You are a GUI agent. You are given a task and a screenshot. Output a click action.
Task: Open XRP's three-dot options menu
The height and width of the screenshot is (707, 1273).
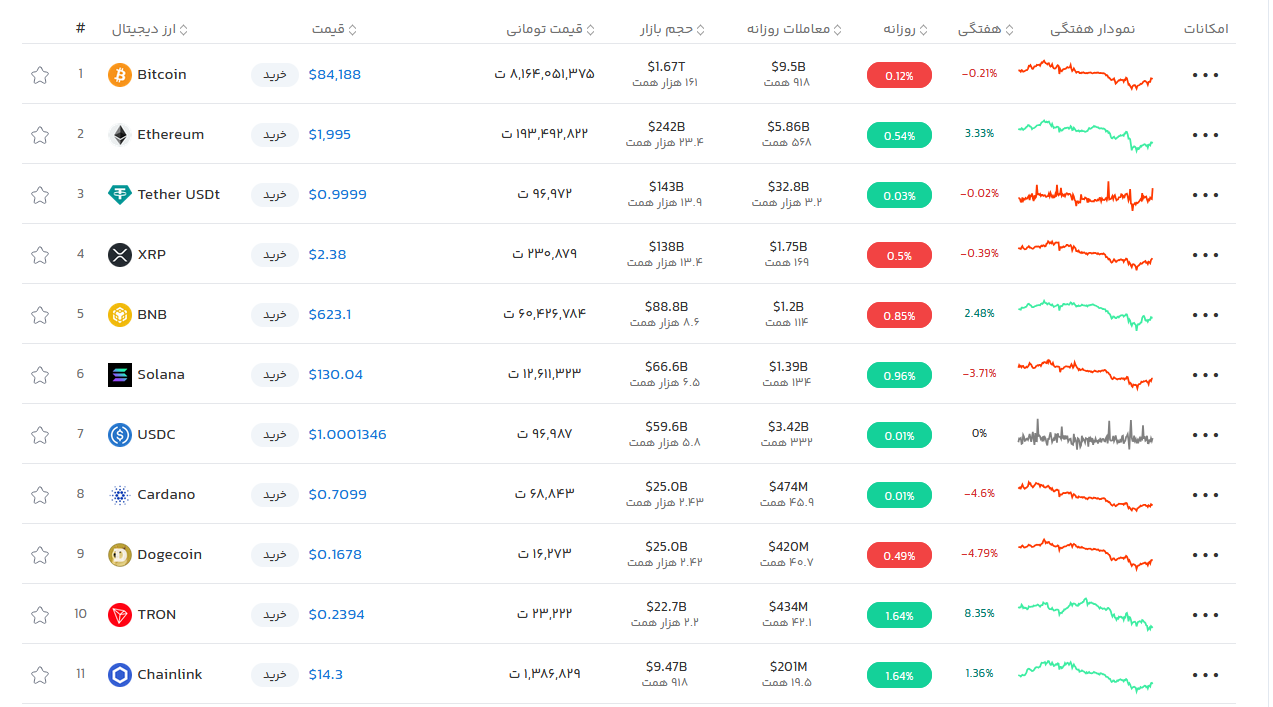click(1206, 255)
